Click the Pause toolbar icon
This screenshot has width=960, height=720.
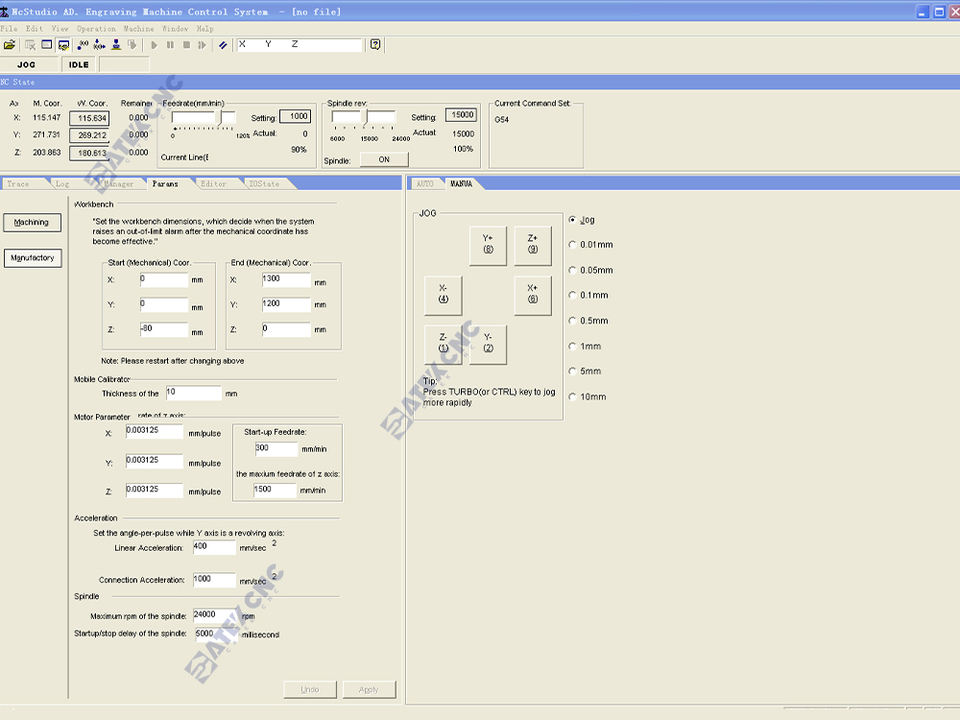tap(170, 45)
